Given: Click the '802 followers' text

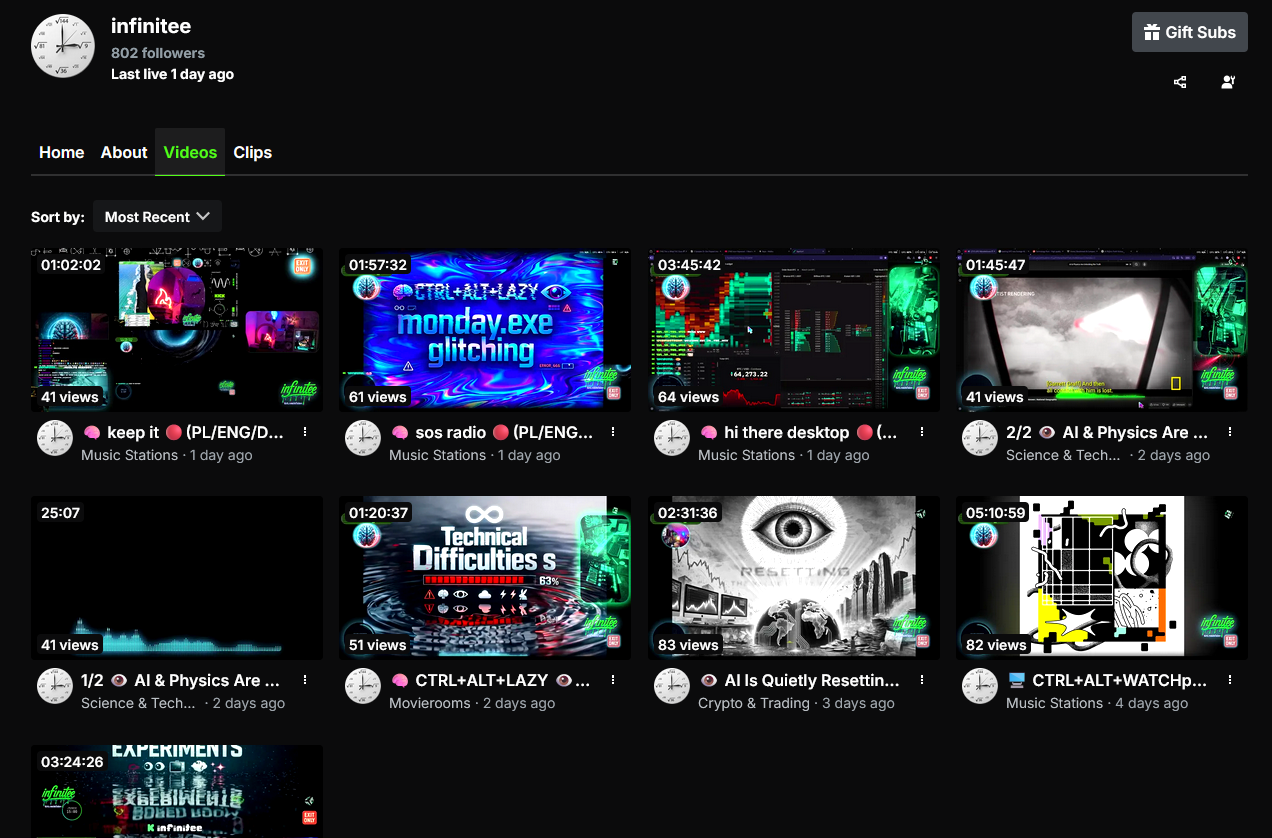Looking at the screenshot, I should pos(158,53).
